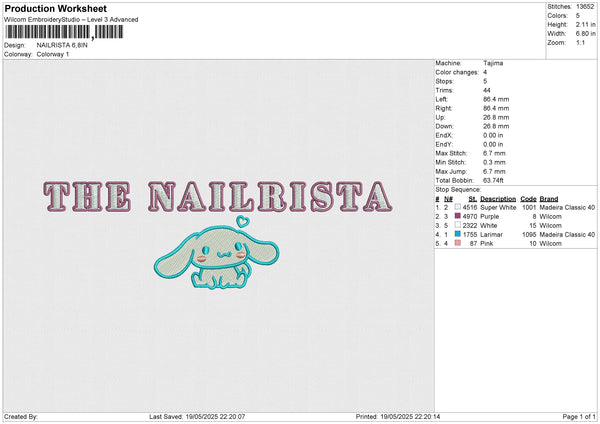Click the Max Jump 6.7 mm value
Image resolution: width=600 pixels, height=424 pixels.
click(494, 171)
